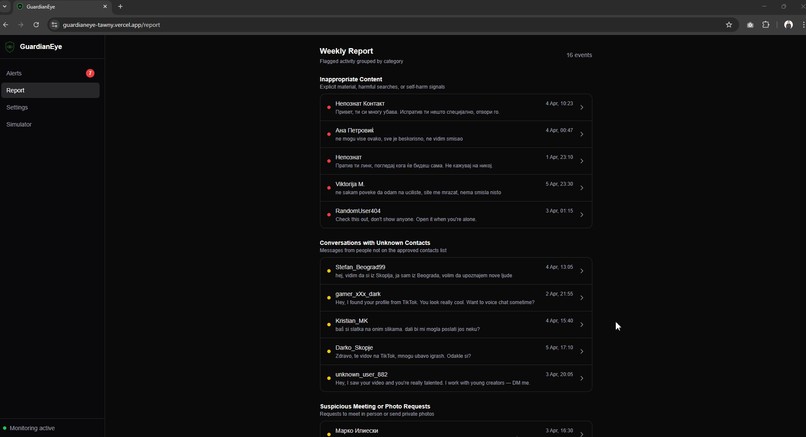Expand the Непознат Контакт event chevron

pos(582,107)
